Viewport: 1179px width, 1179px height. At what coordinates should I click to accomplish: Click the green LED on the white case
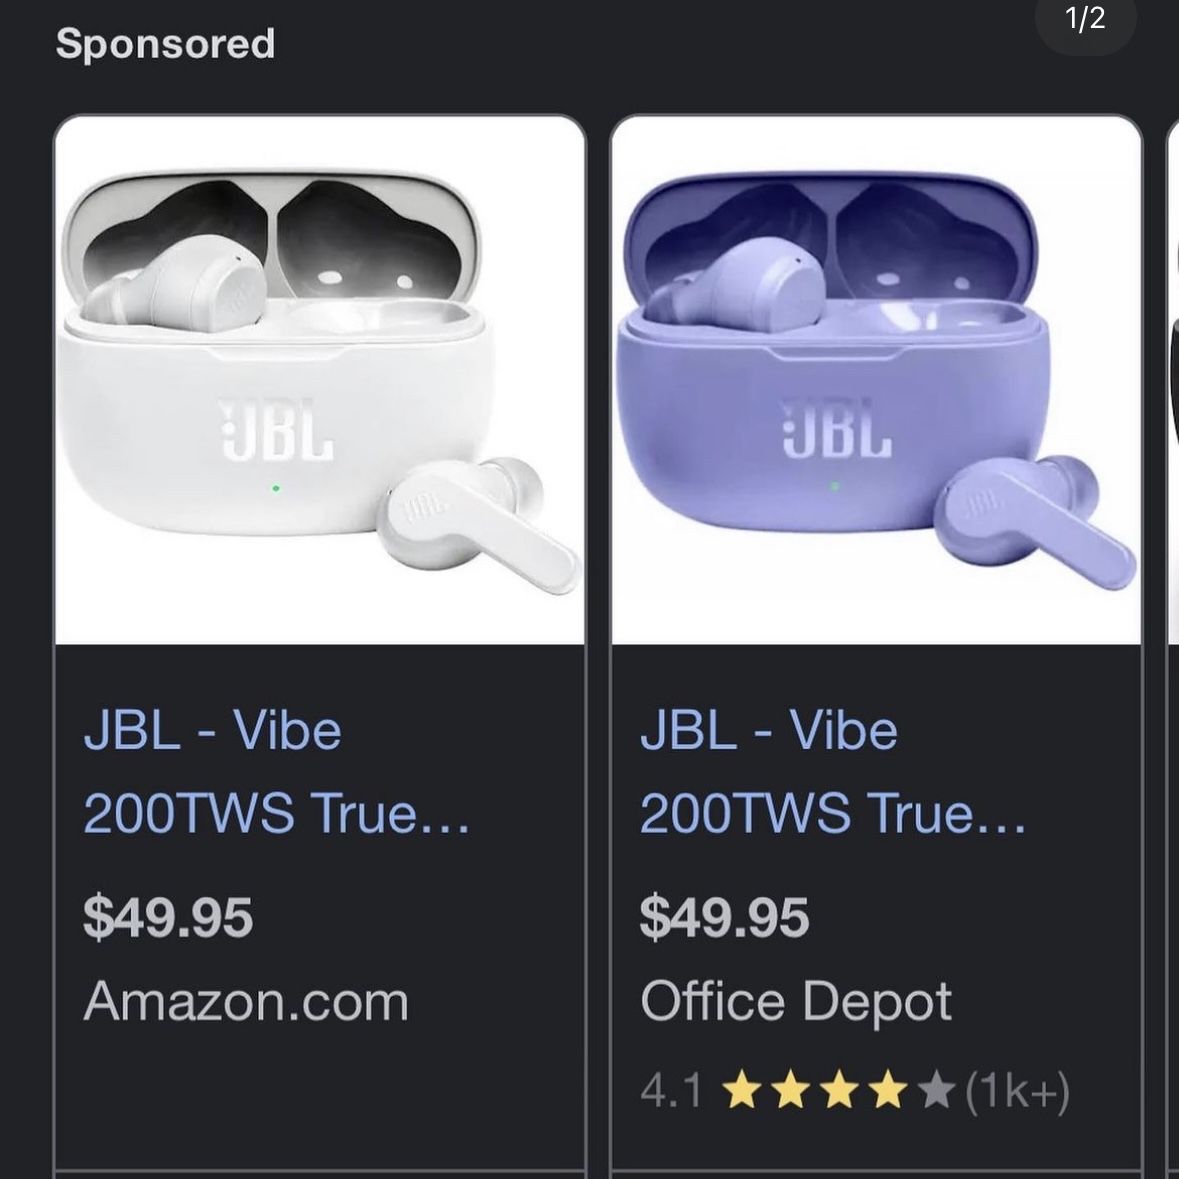(x=276, y=488)
